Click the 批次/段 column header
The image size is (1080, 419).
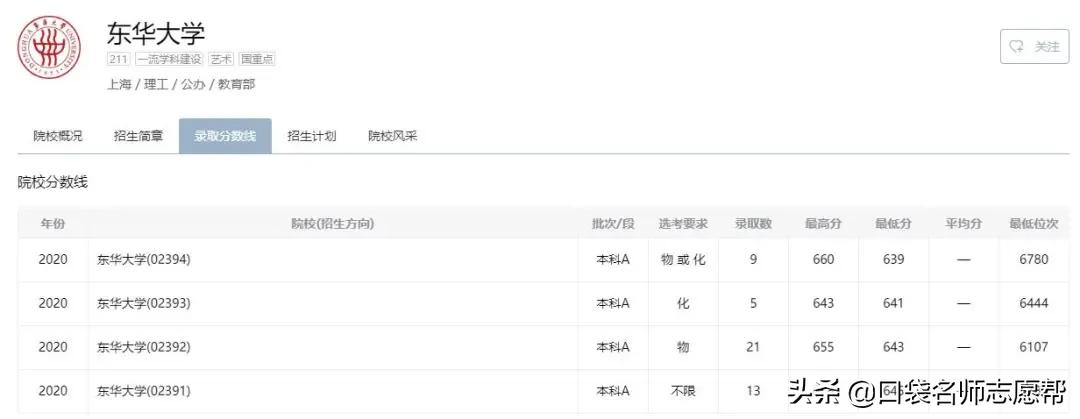click(613, 224)
